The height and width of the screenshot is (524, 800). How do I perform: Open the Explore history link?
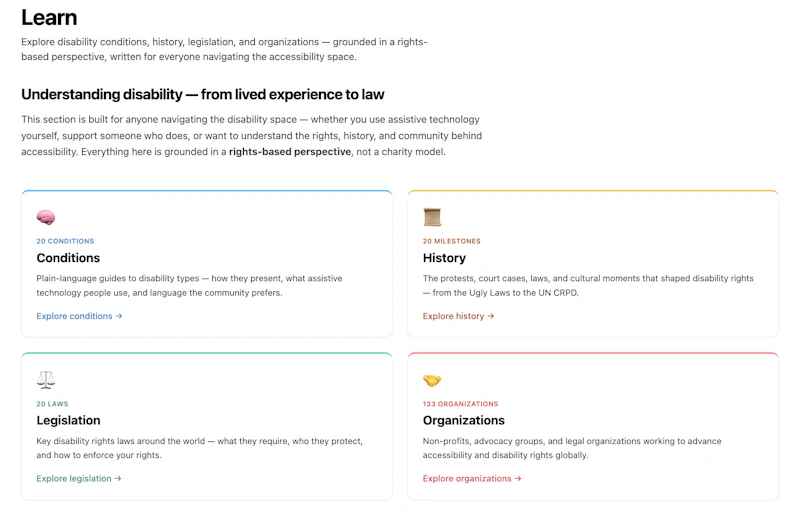point(458,316)
